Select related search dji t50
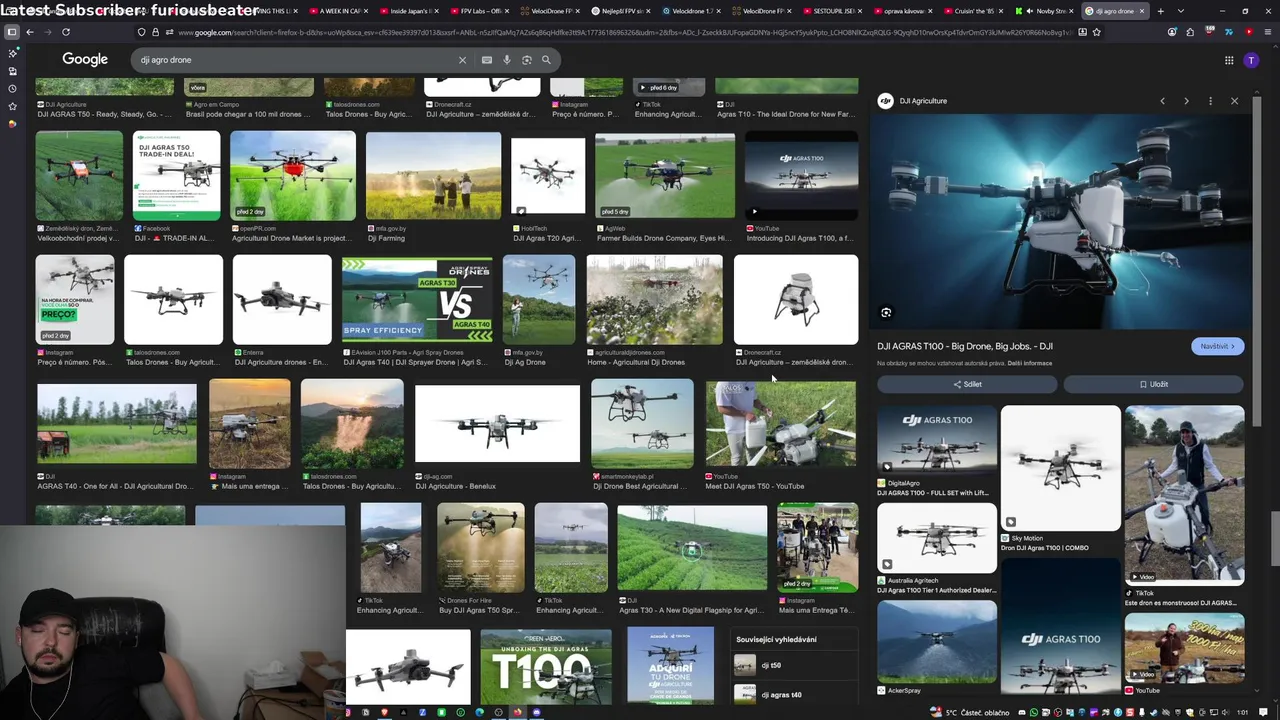This screenshot has height=720, width=1280. tap(796, 665)
